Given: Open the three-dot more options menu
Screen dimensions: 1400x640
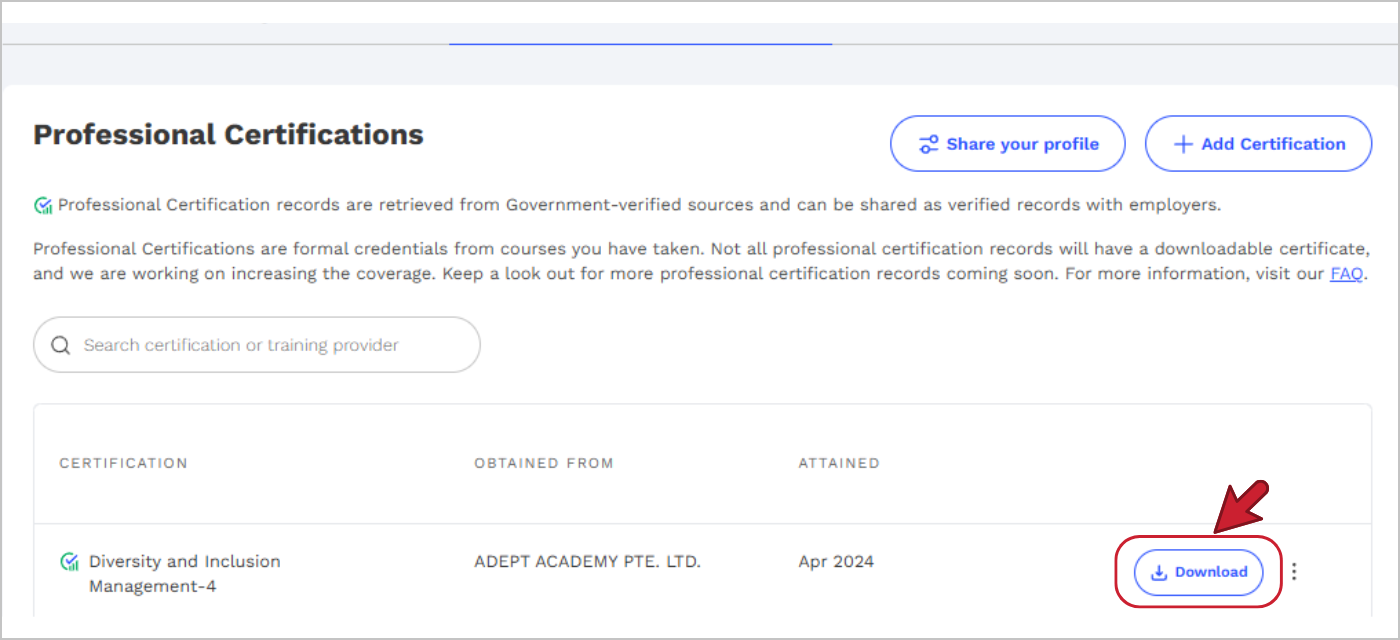Looking at the screenshot, I should 1295,572.
